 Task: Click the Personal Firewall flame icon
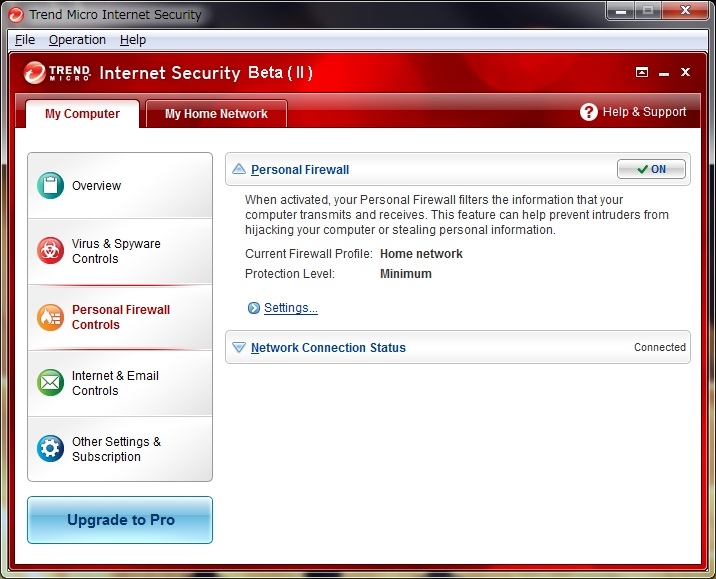[x=50, y=317]
